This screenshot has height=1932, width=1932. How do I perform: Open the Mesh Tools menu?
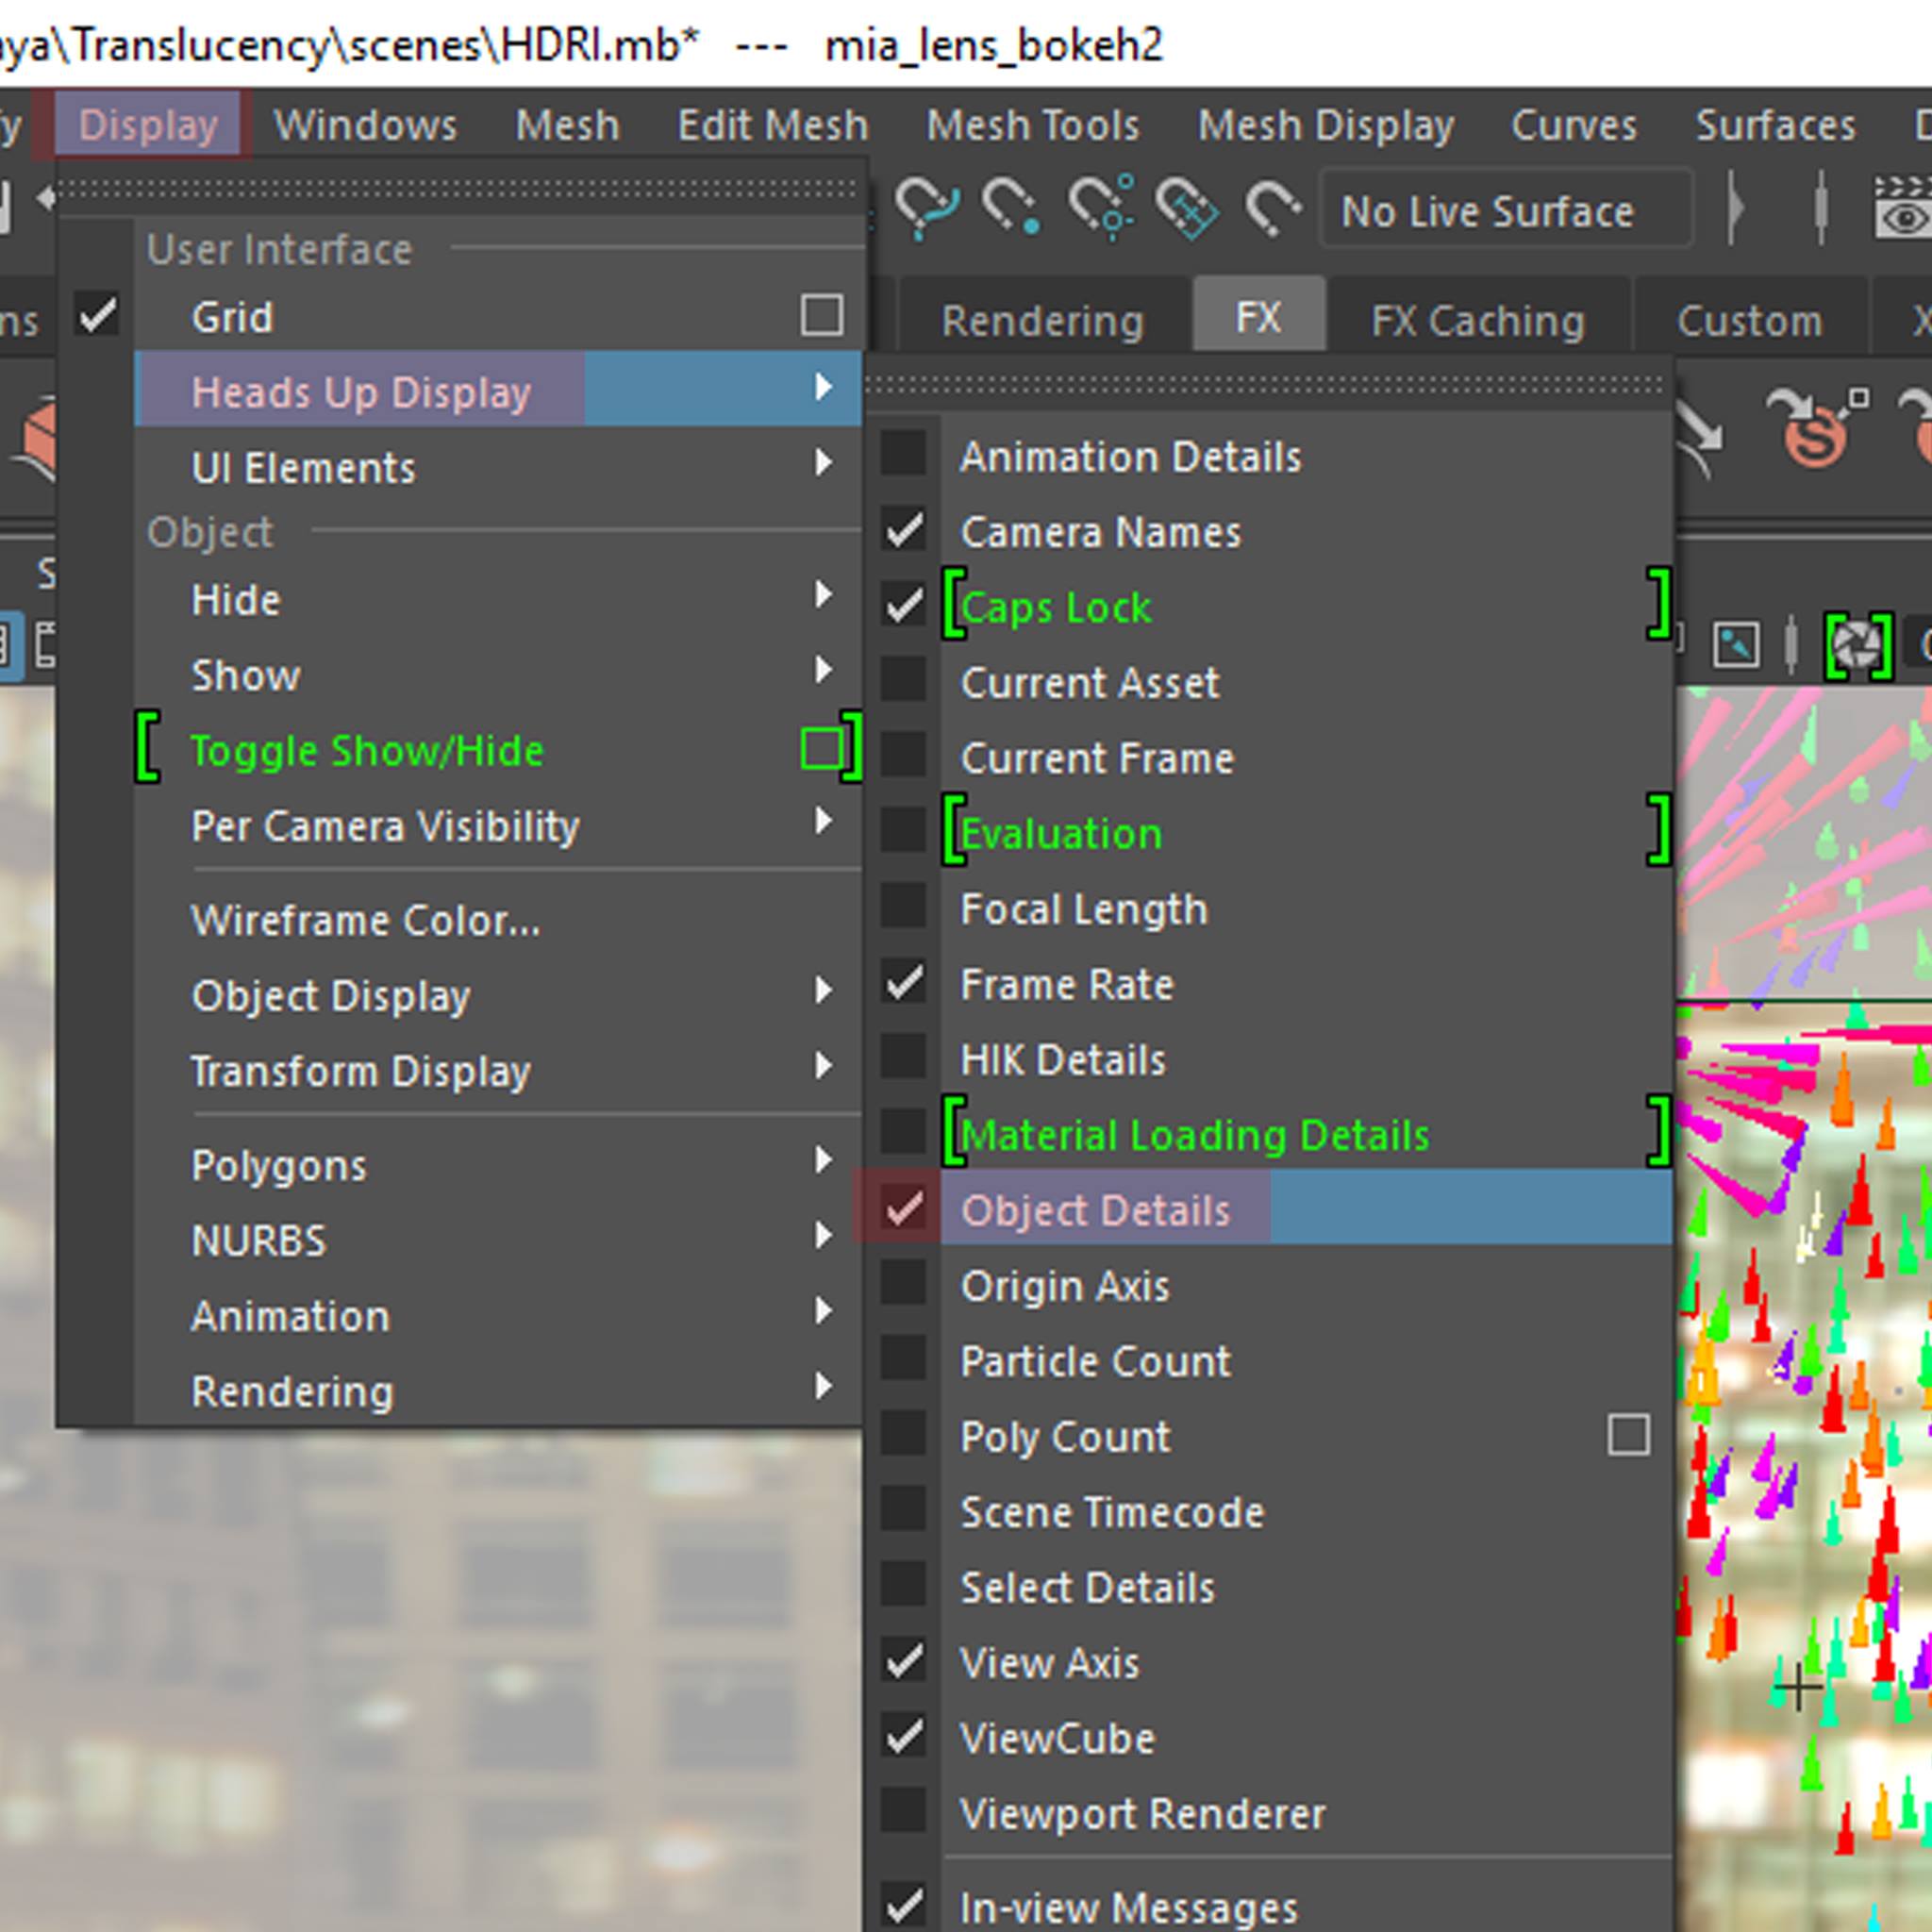[1032, 126]
